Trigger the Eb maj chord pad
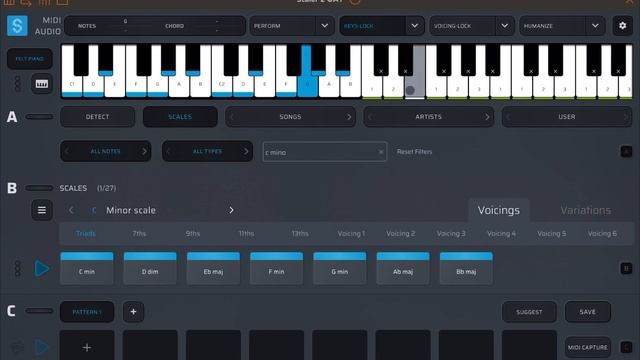 tap(213, 268)
